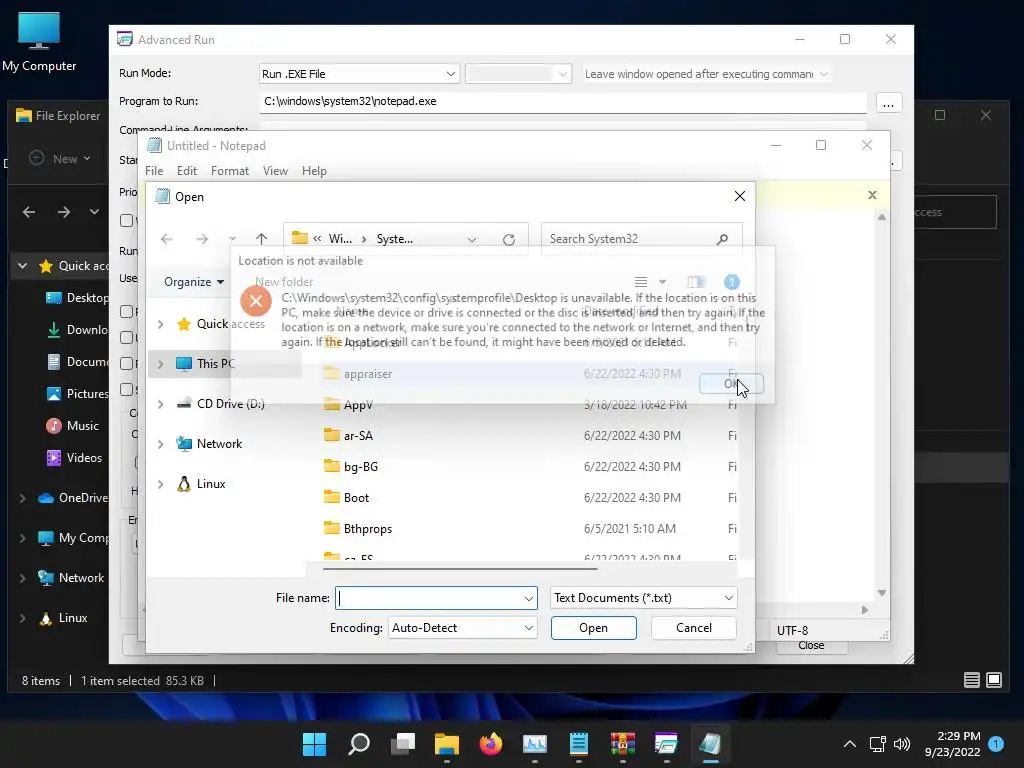
Task: Open the Encoding Auto-Detect dropdown
Action: (462, 628)
